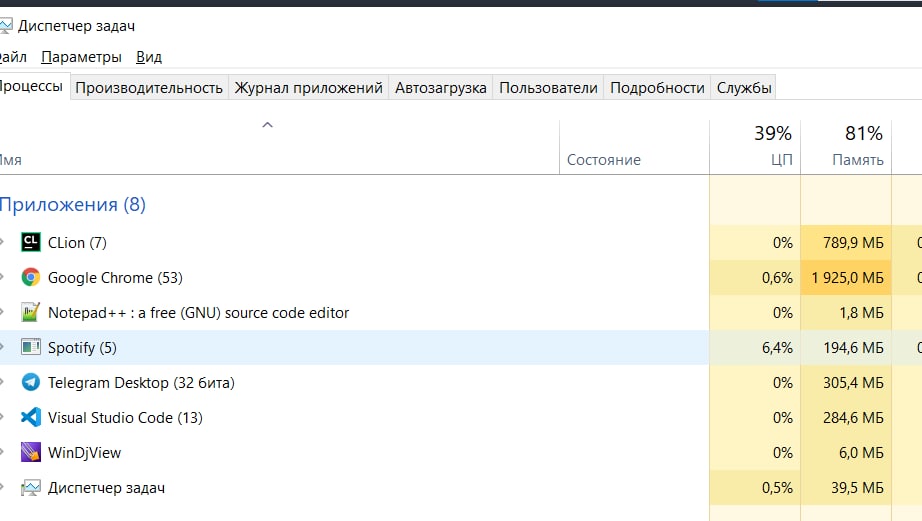
Task: Sort by the ЦП 39% column header
Action: click(x=755, y=147)
